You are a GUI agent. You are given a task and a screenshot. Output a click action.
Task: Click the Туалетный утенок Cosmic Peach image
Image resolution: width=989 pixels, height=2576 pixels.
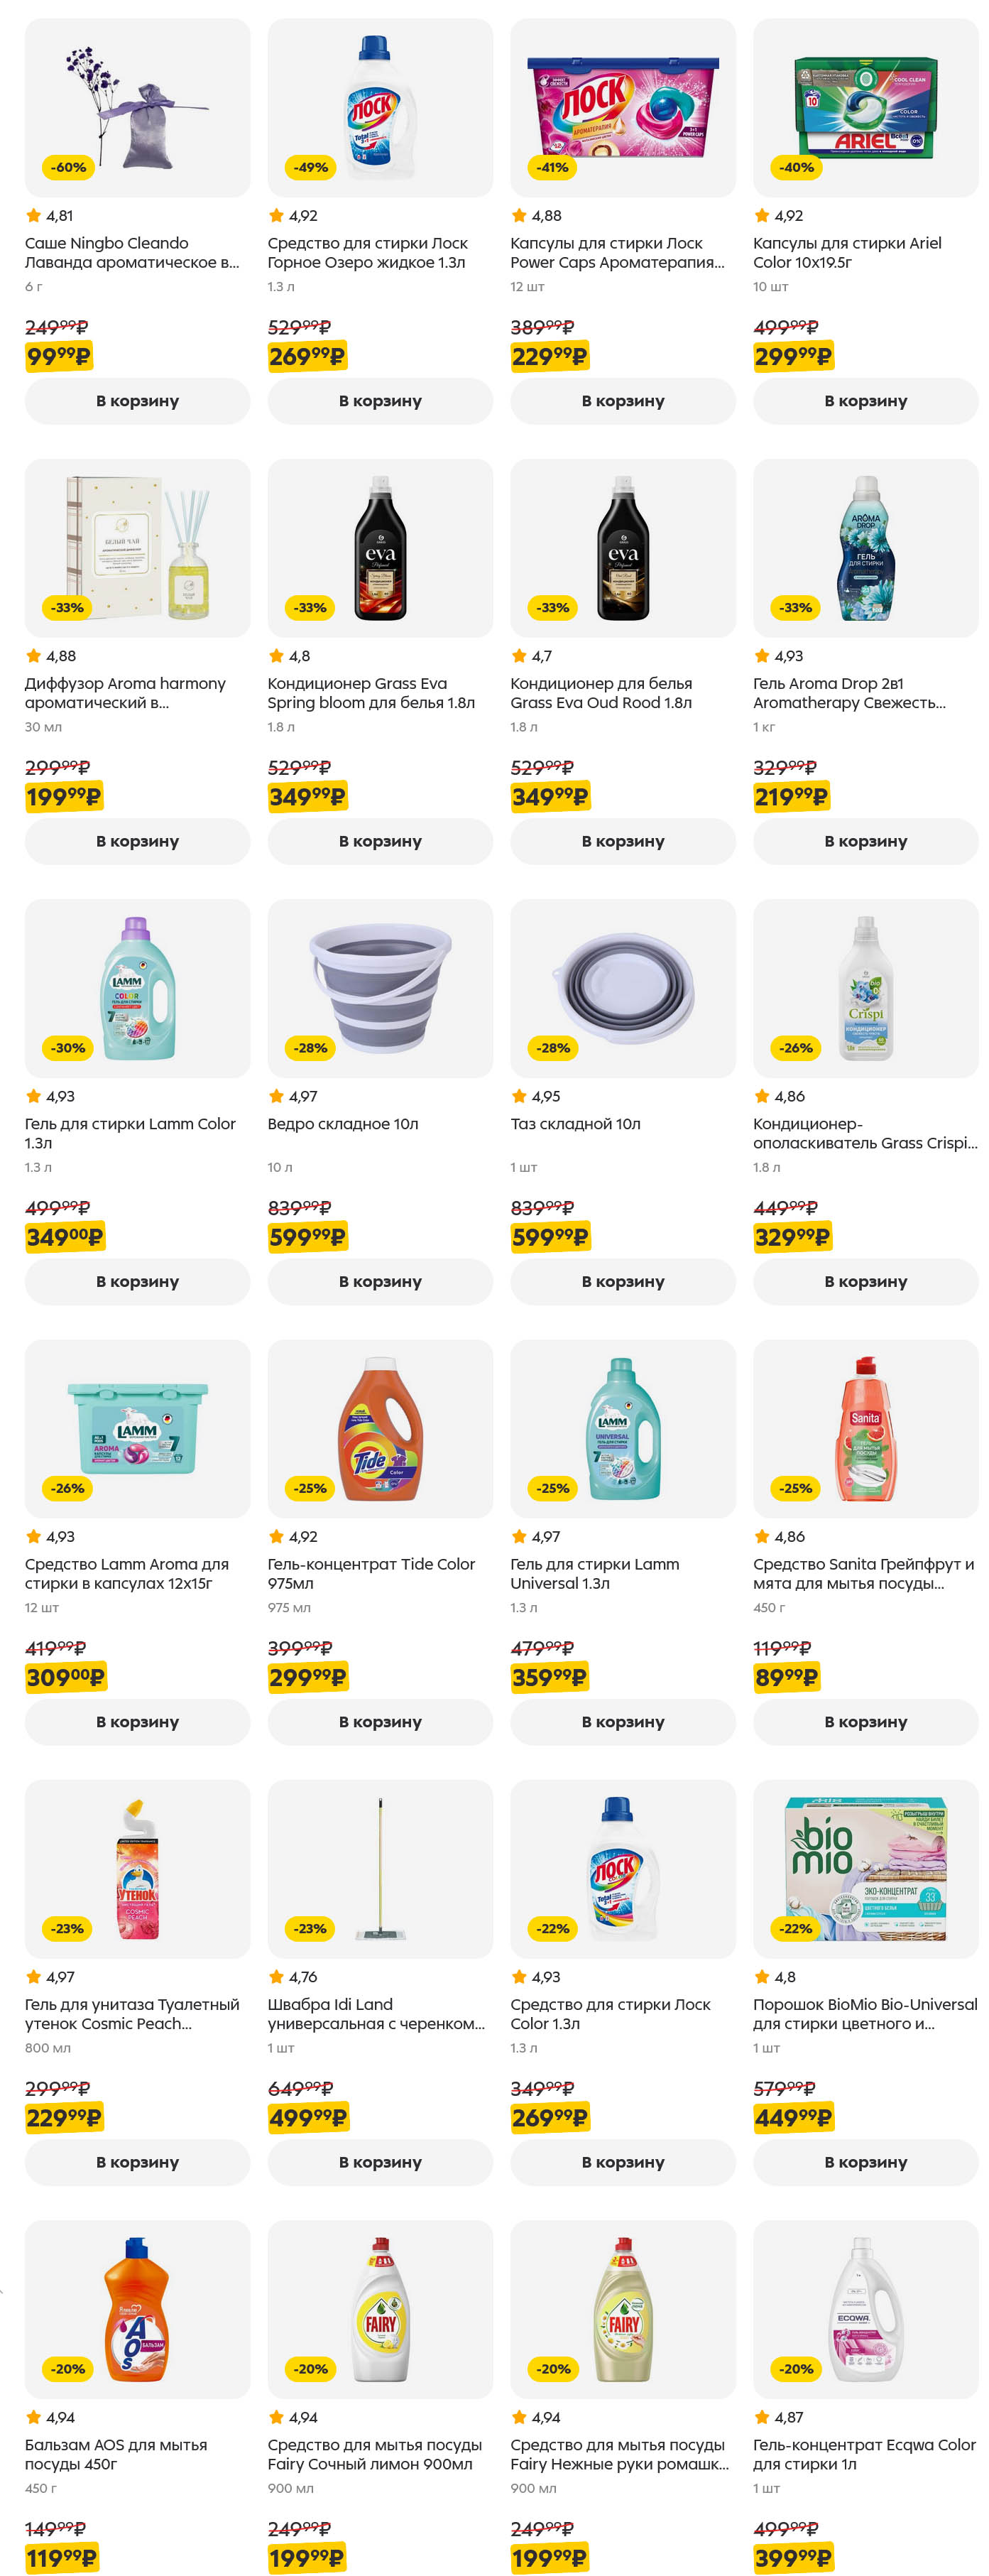pos(137,1868)
